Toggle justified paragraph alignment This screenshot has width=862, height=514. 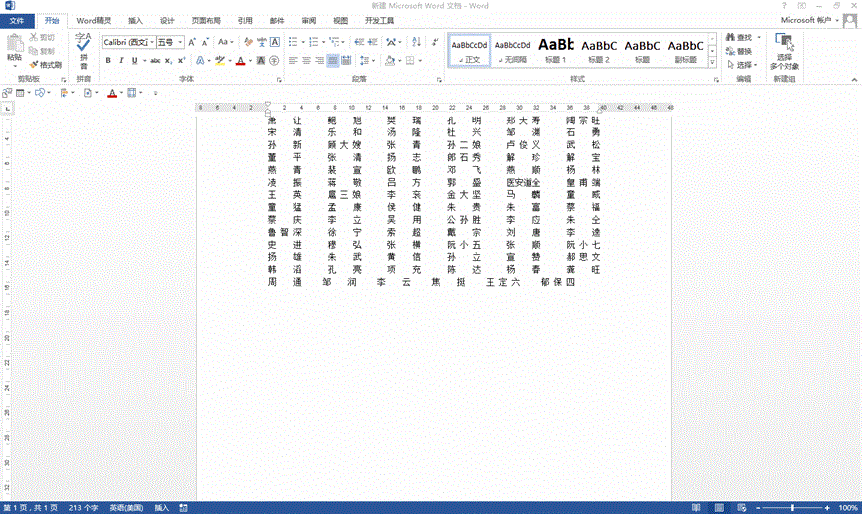click(333, 61)
